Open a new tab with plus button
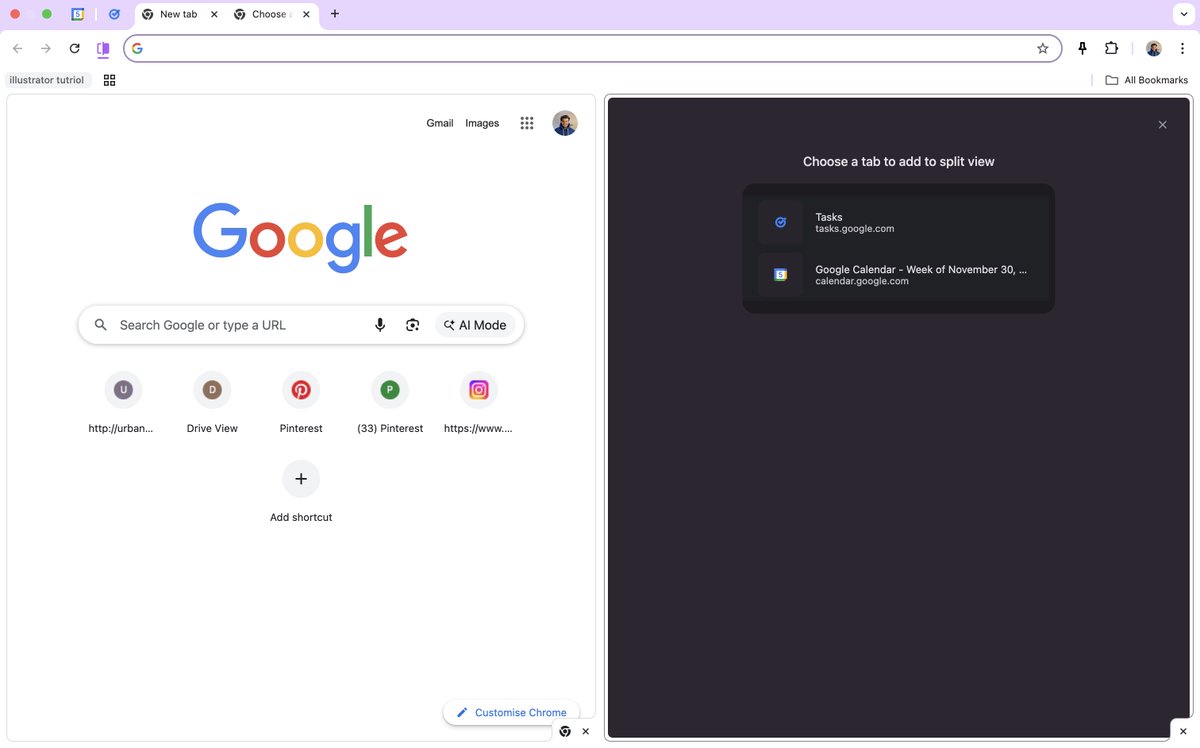Screen dimensions: 1200x748 (335, 14)
